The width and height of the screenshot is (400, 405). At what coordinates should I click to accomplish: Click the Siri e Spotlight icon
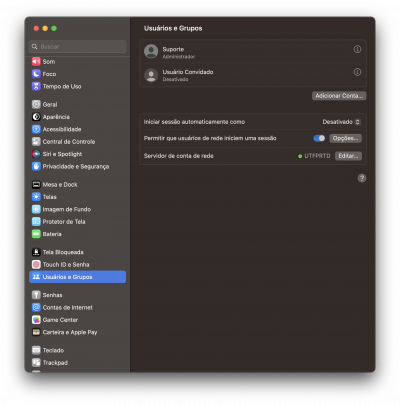click(x=36, y=154)
